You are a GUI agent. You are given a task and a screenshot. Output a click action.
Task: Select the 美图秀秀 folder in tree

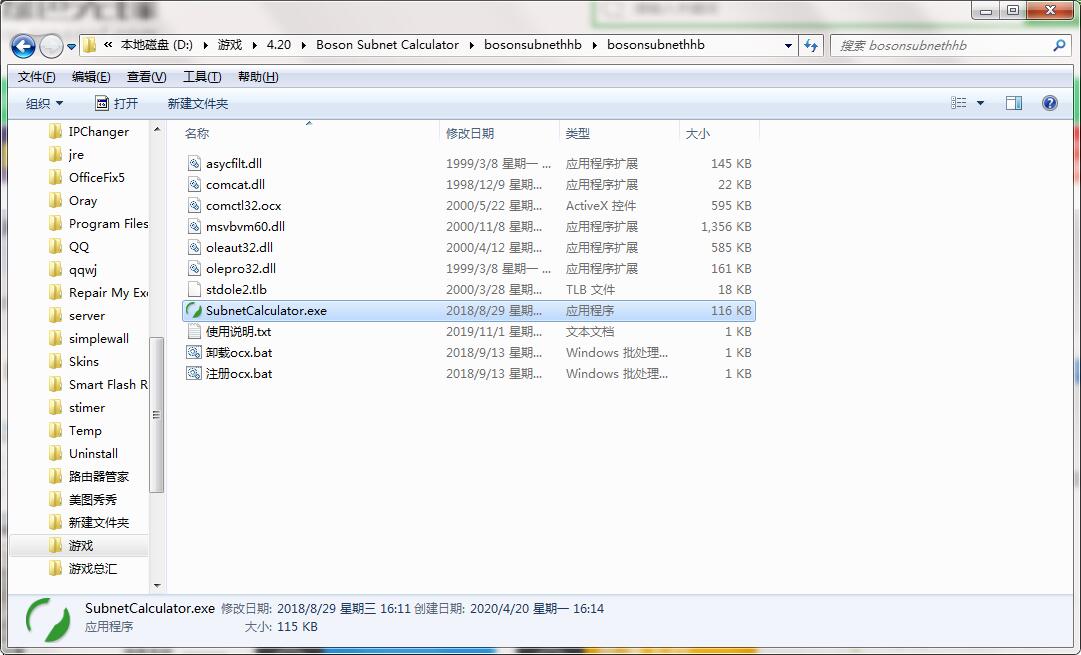(x=83, y=500)
